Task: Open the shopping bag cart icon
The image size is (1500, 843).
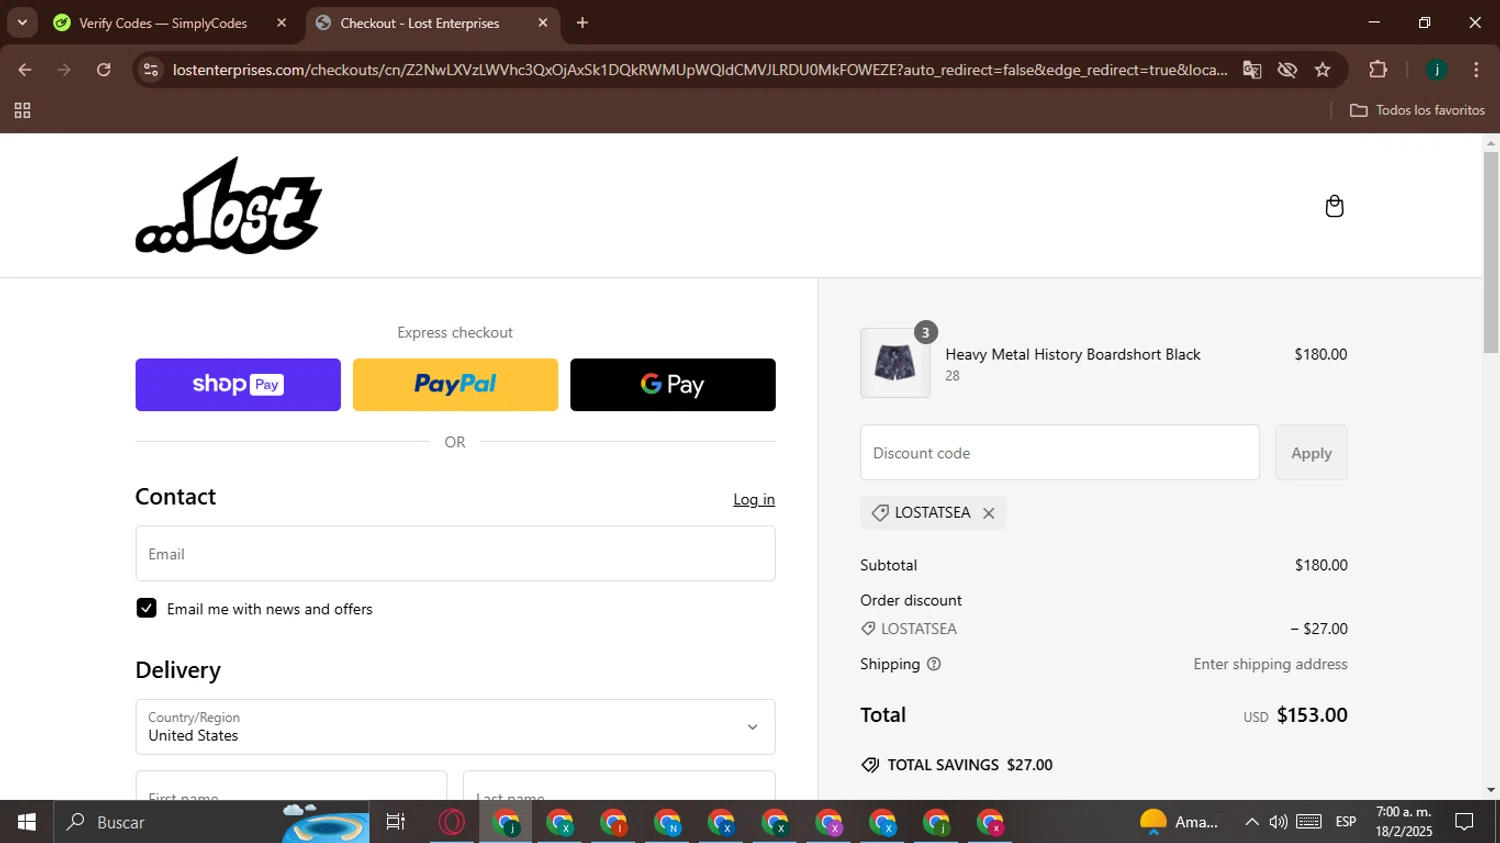Action: pyautogui.click(x=1334, y=206)
